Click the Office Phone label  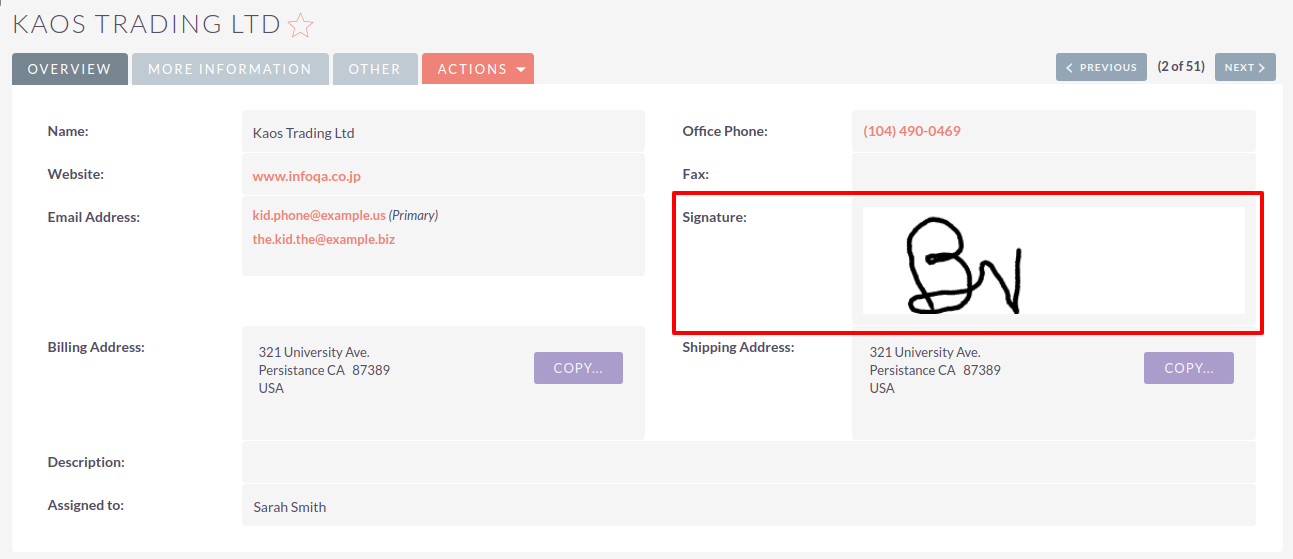tap(725, 131)
